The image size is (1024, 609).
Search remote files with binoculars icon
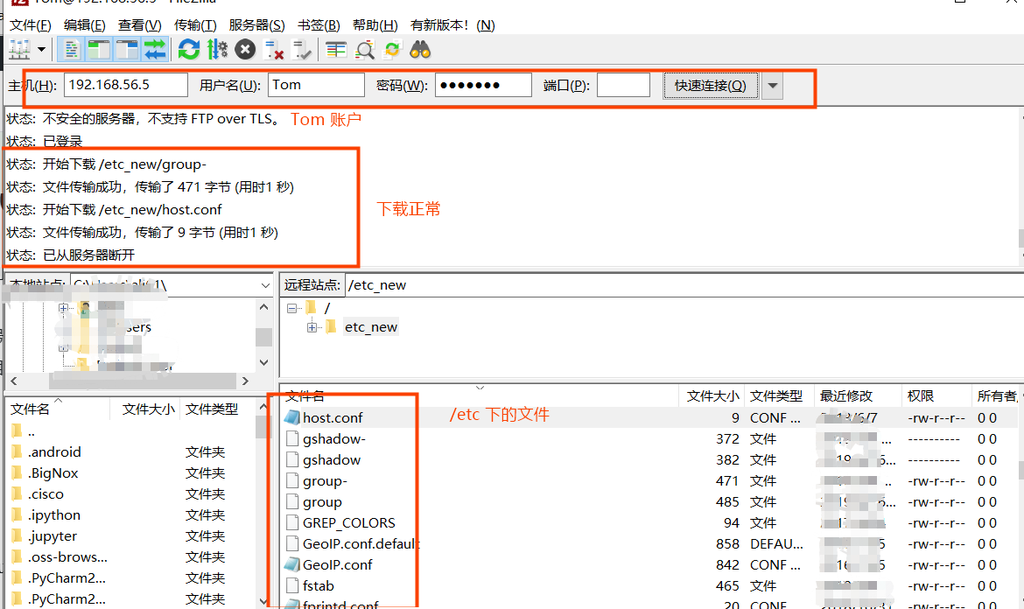(420, 49)
